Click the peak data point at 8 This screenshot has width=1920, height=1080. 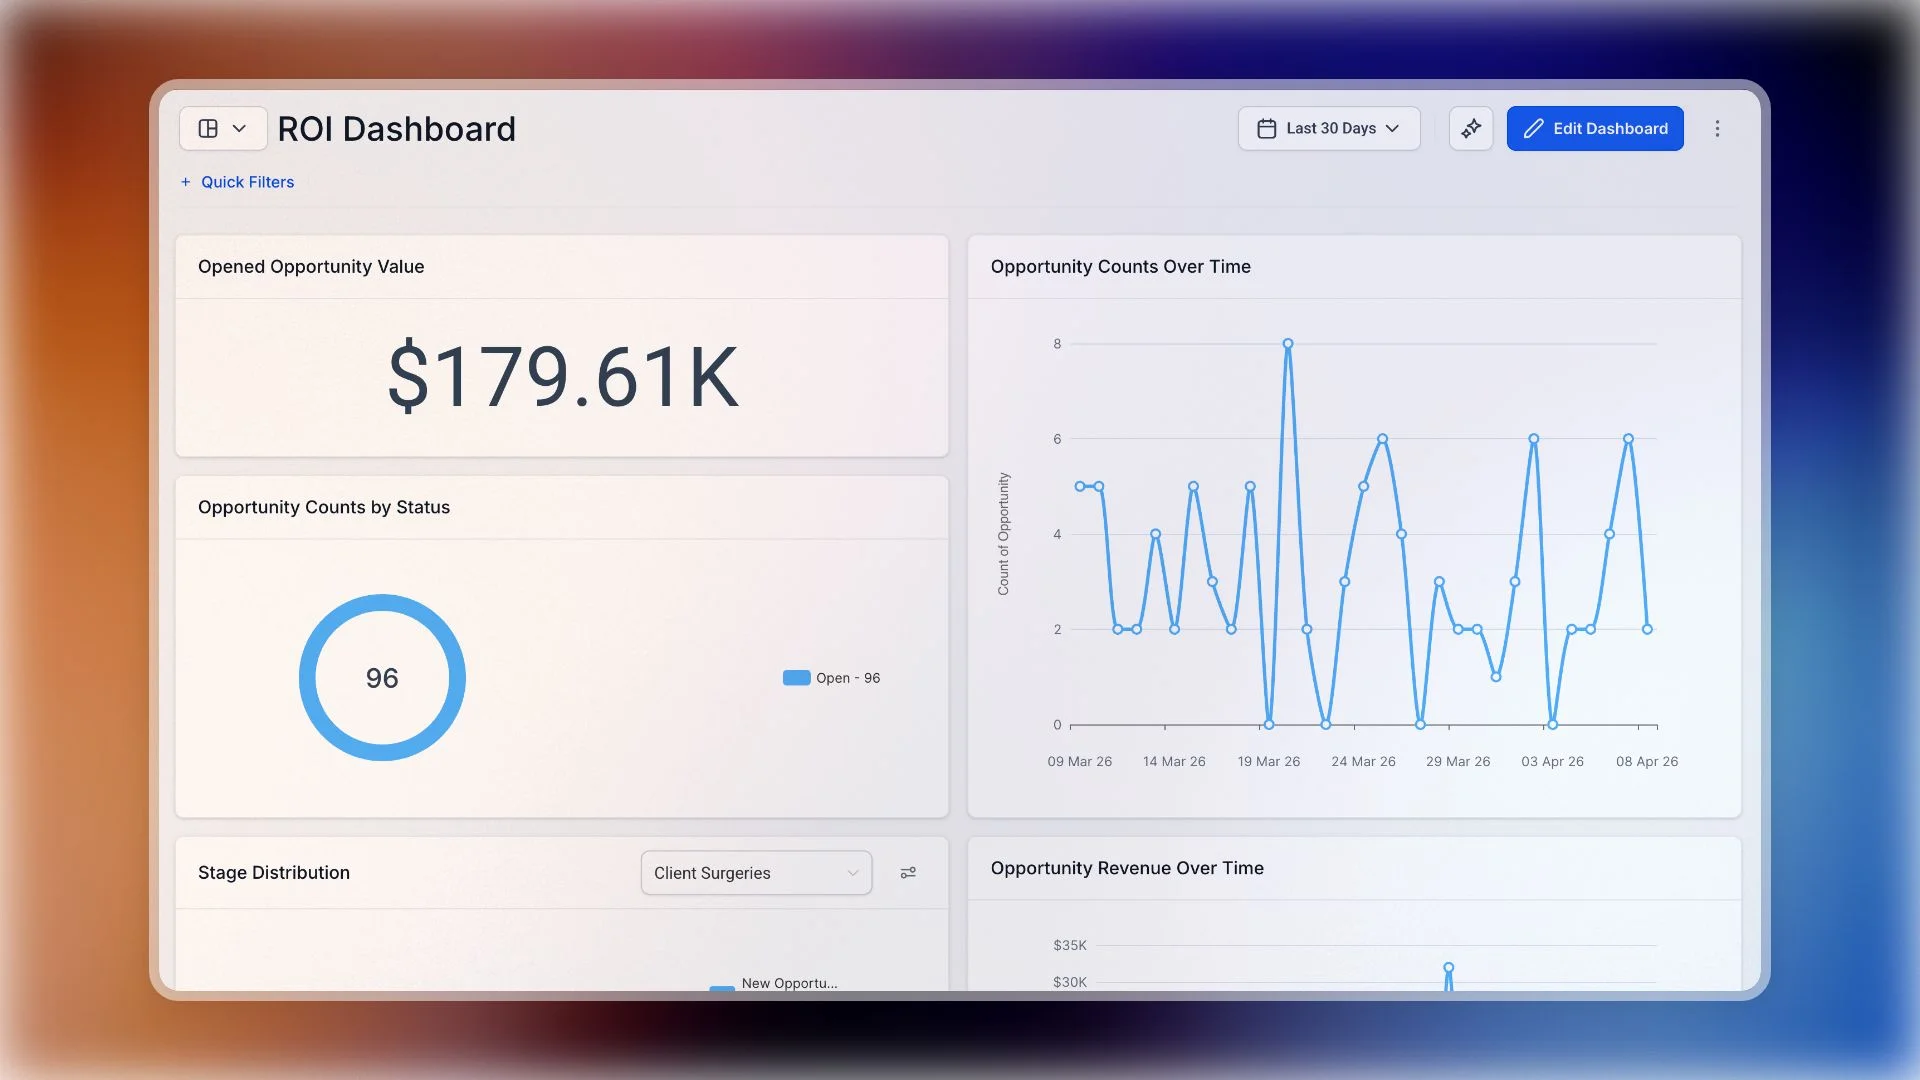click(x=1288, y=344)
